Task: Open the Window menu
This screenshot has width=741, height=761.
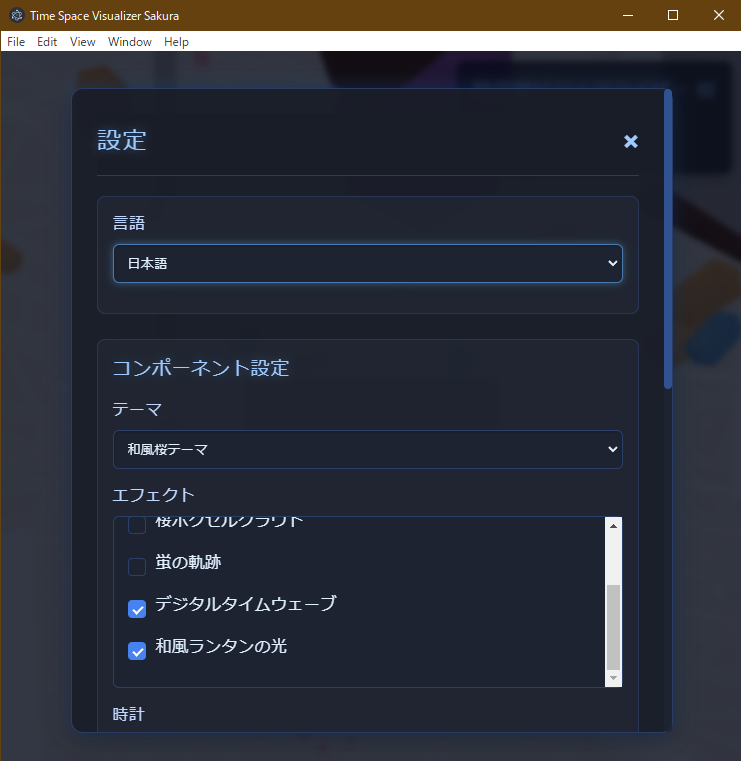Action: click(x=130, y=42)
